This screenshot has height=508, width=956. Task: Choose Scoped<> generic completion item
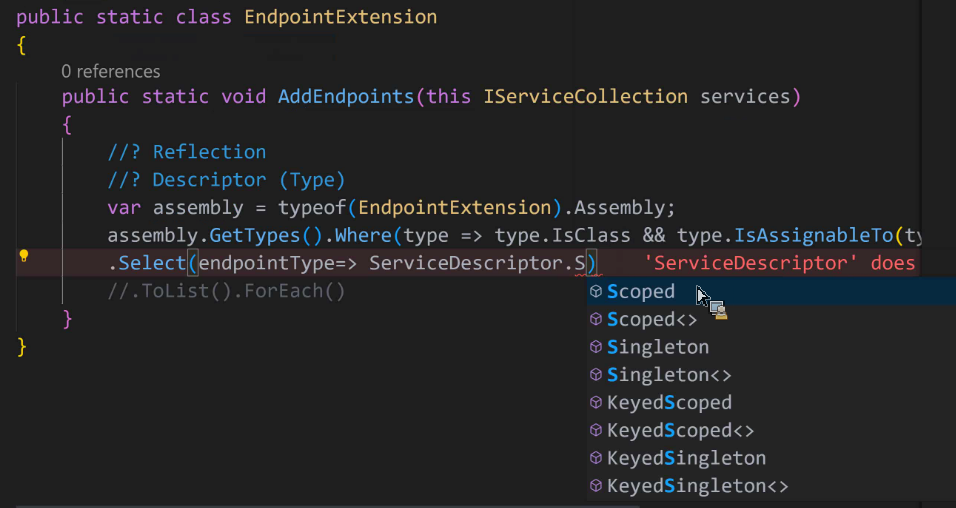[x=652, y=320]
